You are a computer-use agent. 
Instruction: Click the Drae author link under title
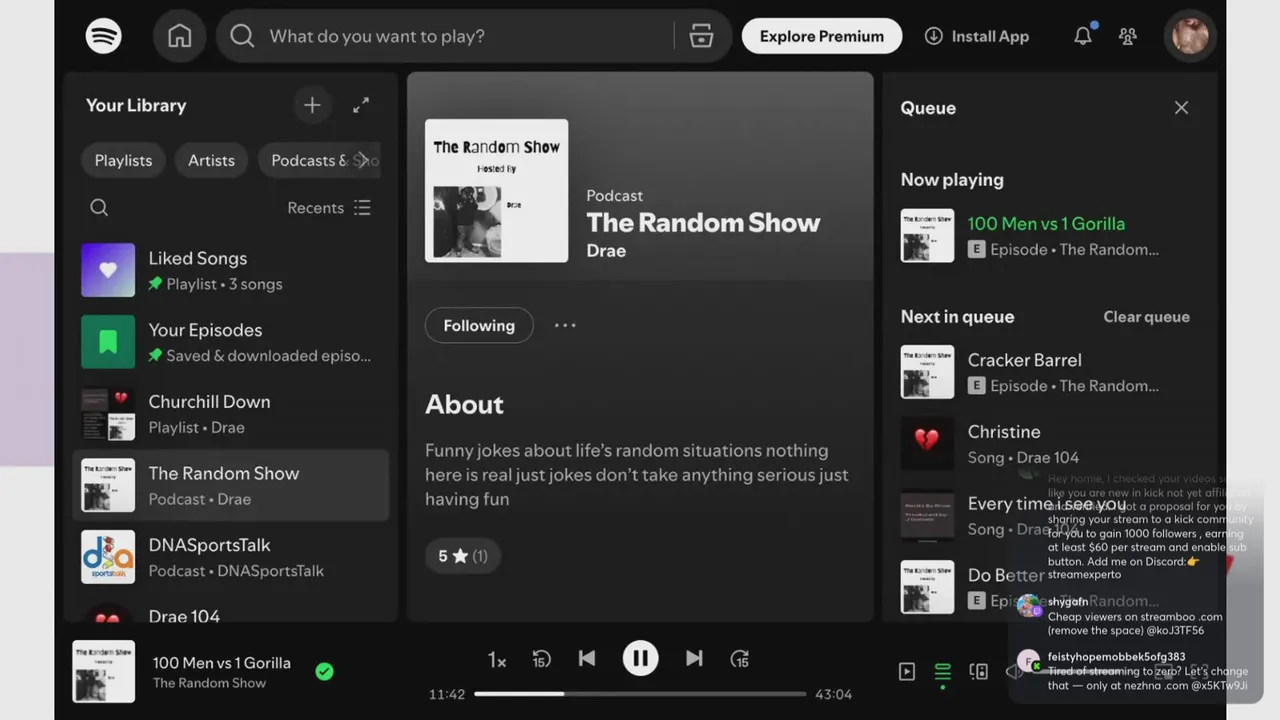[x=606, y=251]
